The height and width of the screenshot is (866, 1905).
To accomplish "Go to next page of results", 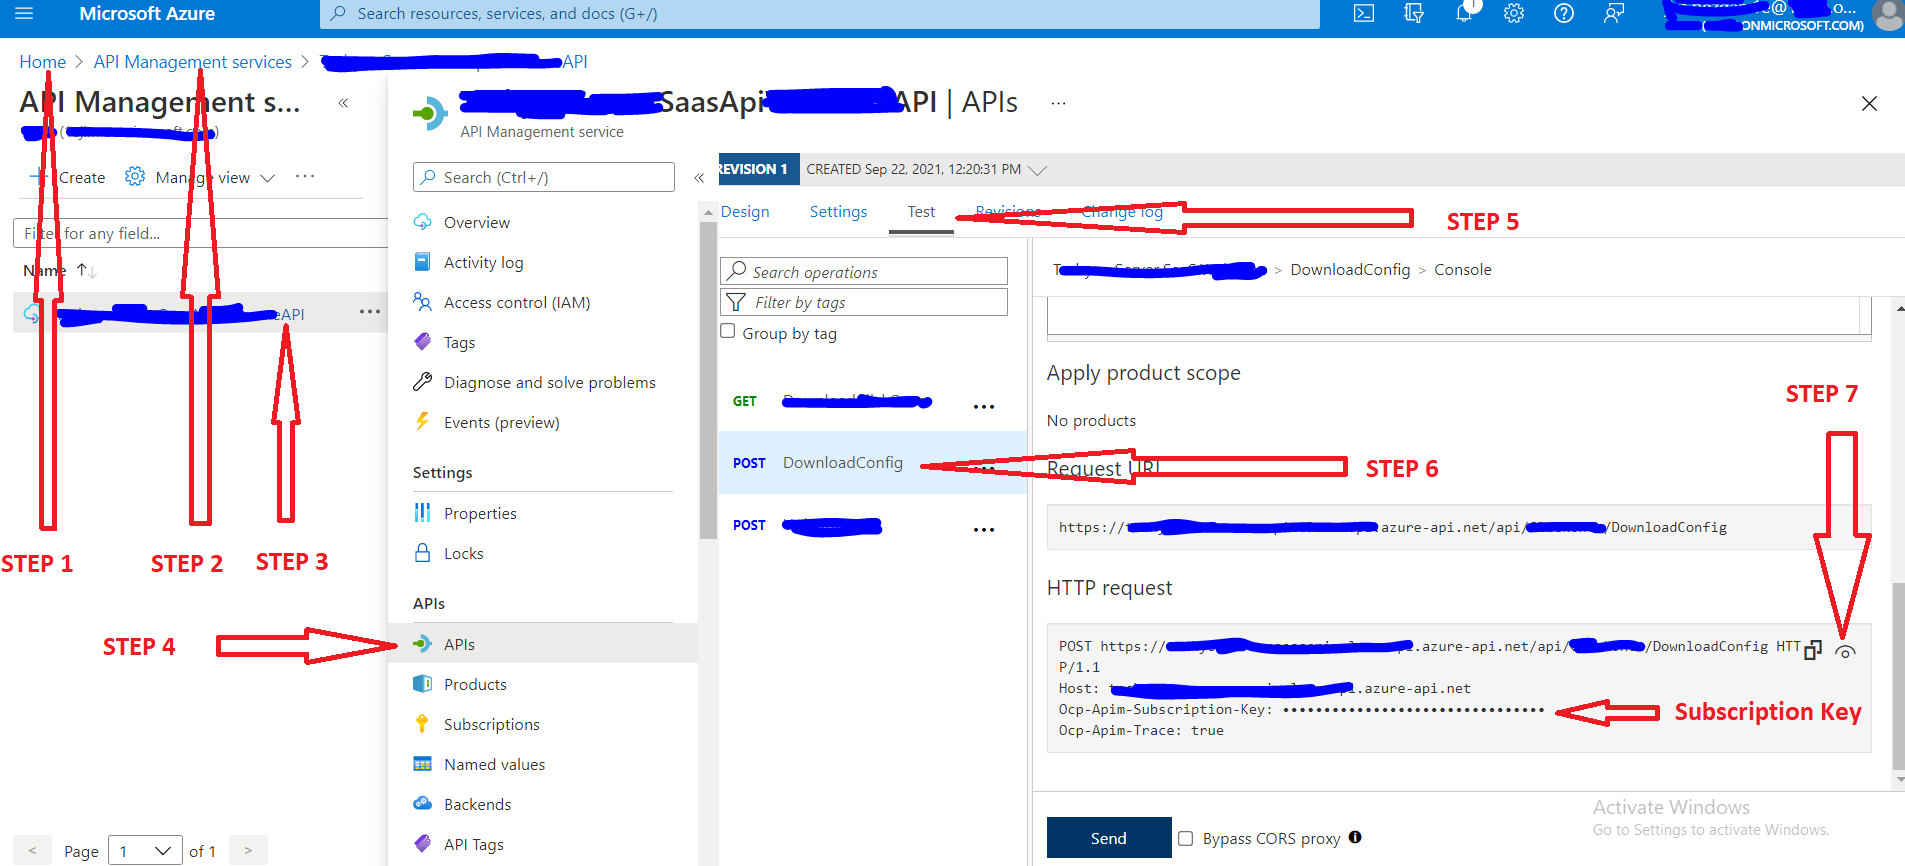I will click(248, 850).
